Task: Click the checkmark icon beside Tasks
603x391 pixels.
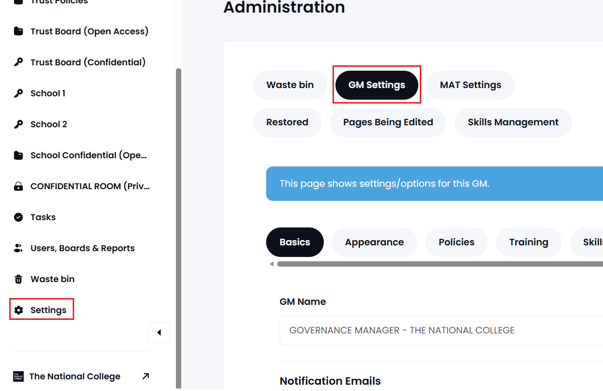Action: pyautogui.click(x=18, y=217)
